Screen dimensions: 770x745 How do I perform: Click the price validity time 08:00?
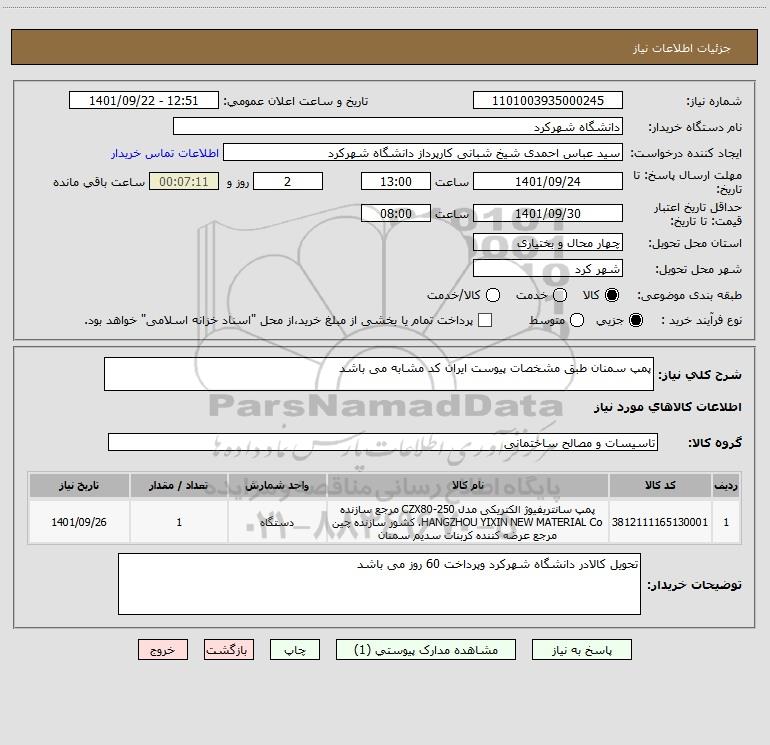(x=396, y=213)
